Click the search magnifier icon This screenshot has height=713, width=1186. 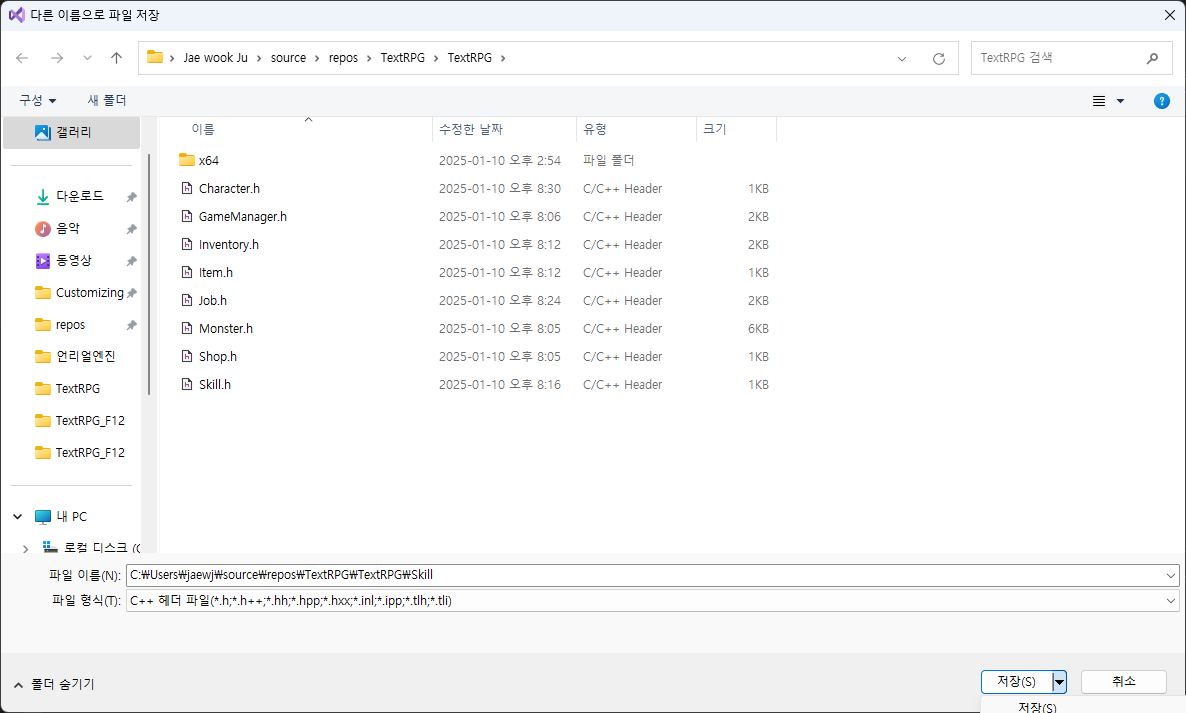(1152, 58)
